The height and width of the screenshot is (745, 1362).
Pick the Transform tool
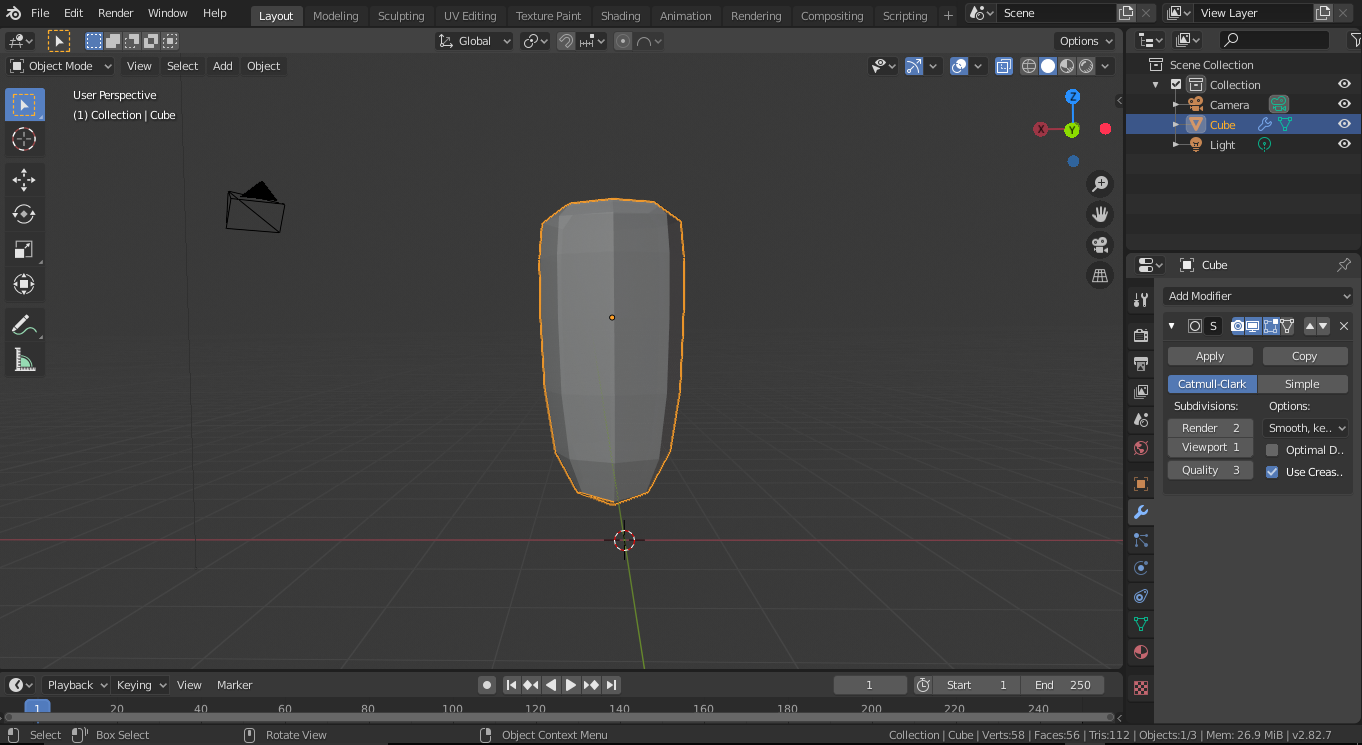pyautogui.click(x=24, y=284)
